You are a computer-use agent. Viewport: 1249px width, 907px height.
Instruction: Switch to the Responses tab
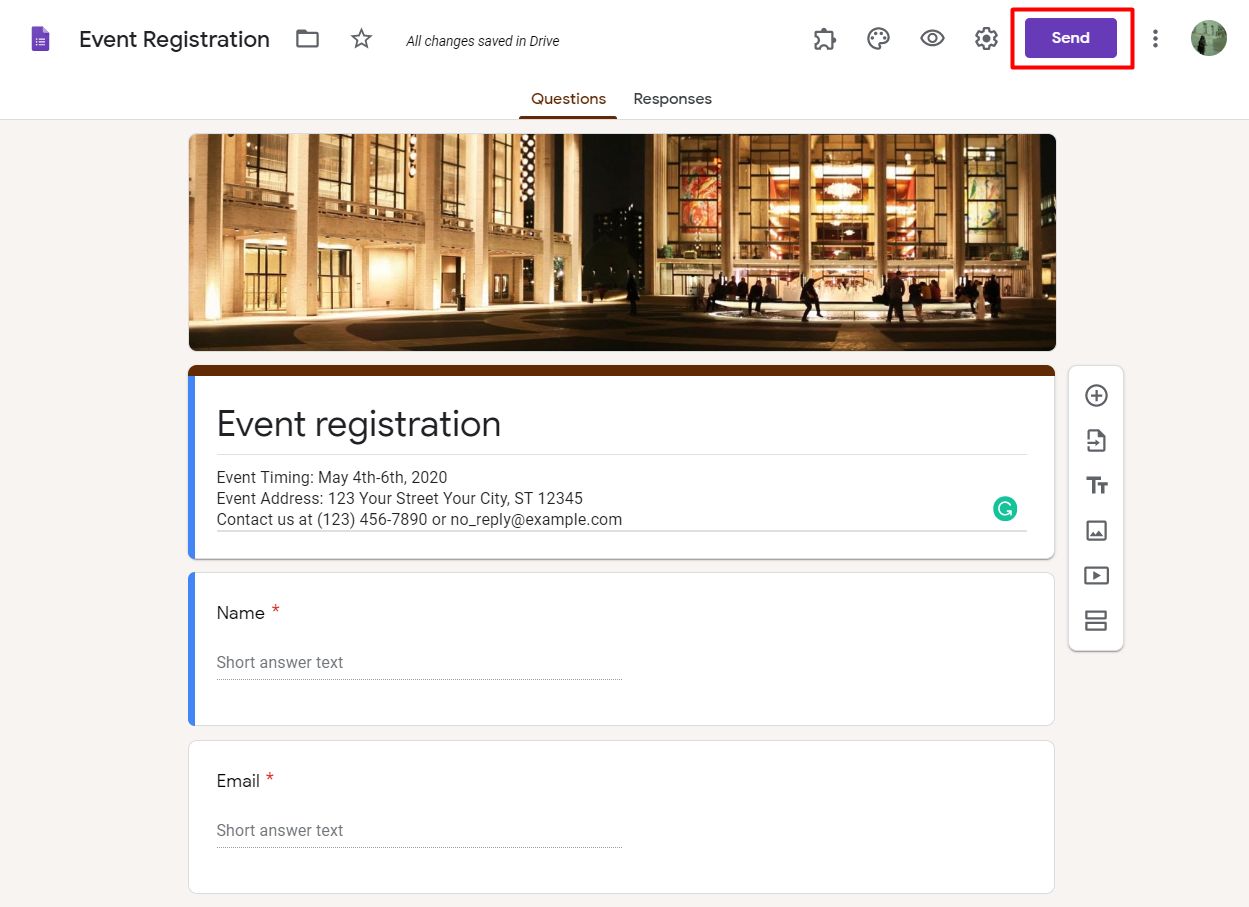(x=672, y=99)
